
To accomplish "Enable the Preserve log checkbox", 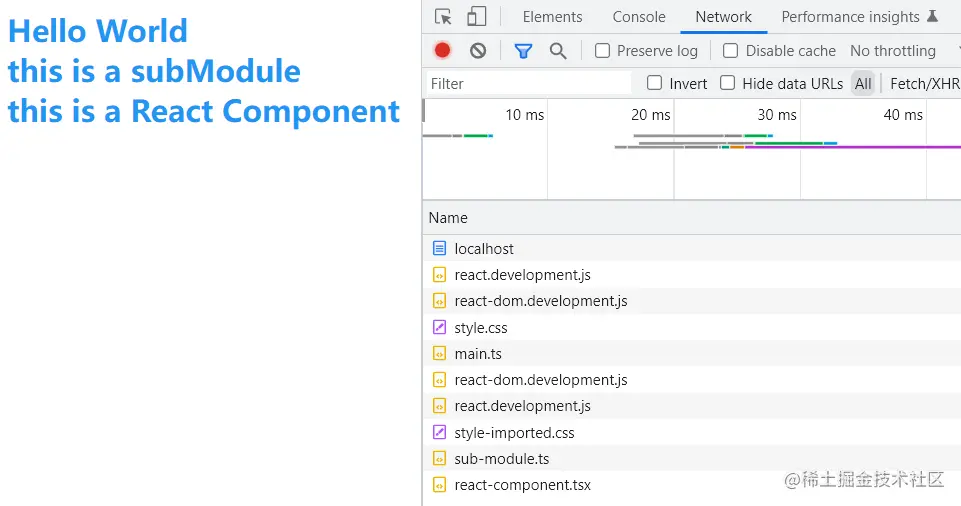I will 602,50.
